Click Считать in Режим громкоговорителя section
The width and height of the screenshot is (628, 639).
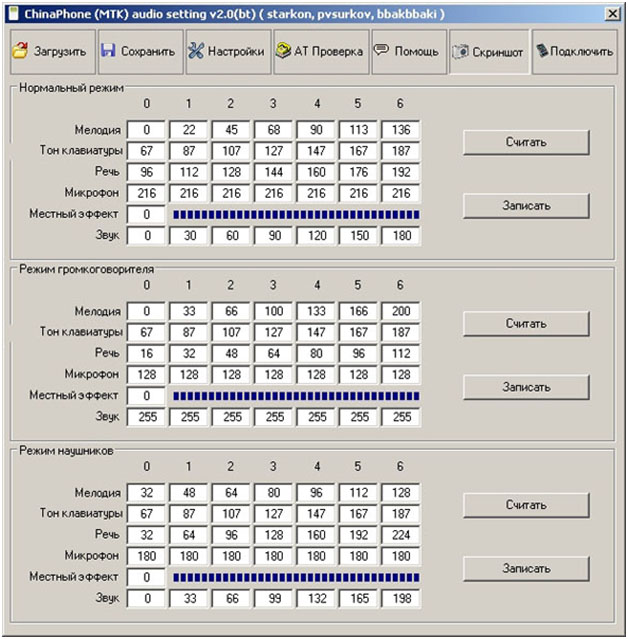[x=526, y=324]
